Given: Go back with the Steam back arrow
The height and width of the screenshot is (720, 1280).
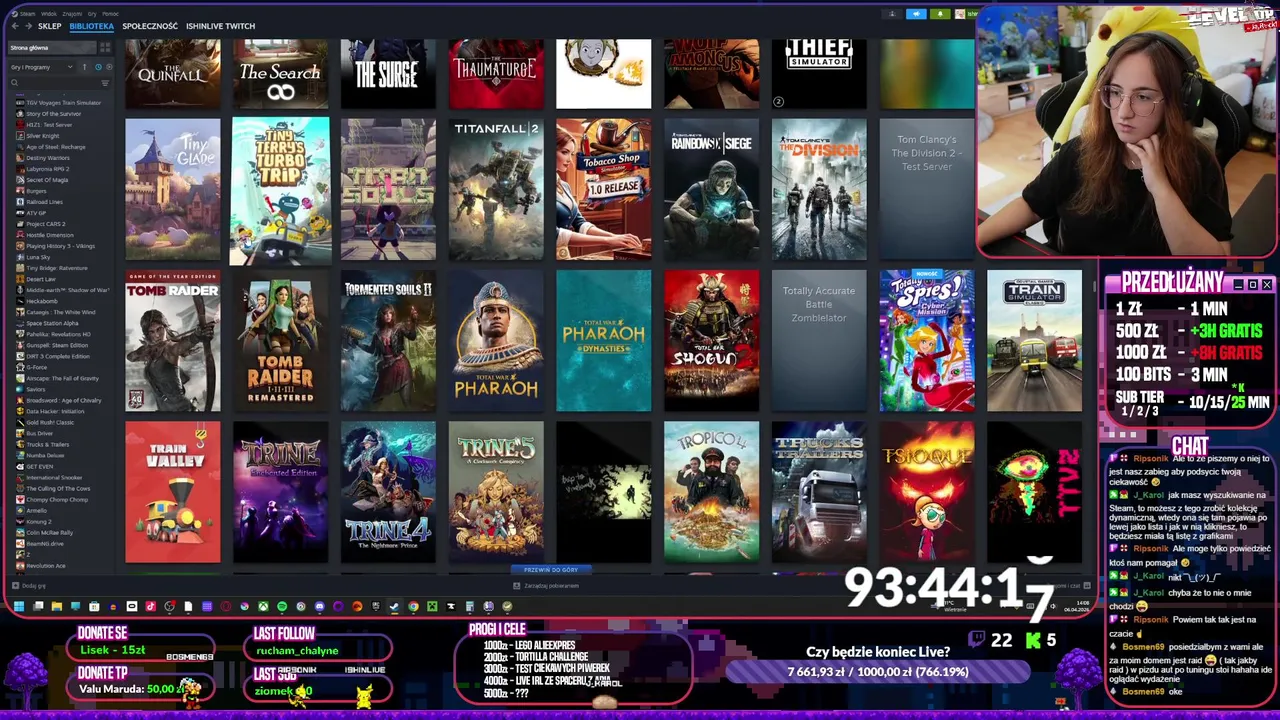Looking at the screenshot, I should coord(15,26).
